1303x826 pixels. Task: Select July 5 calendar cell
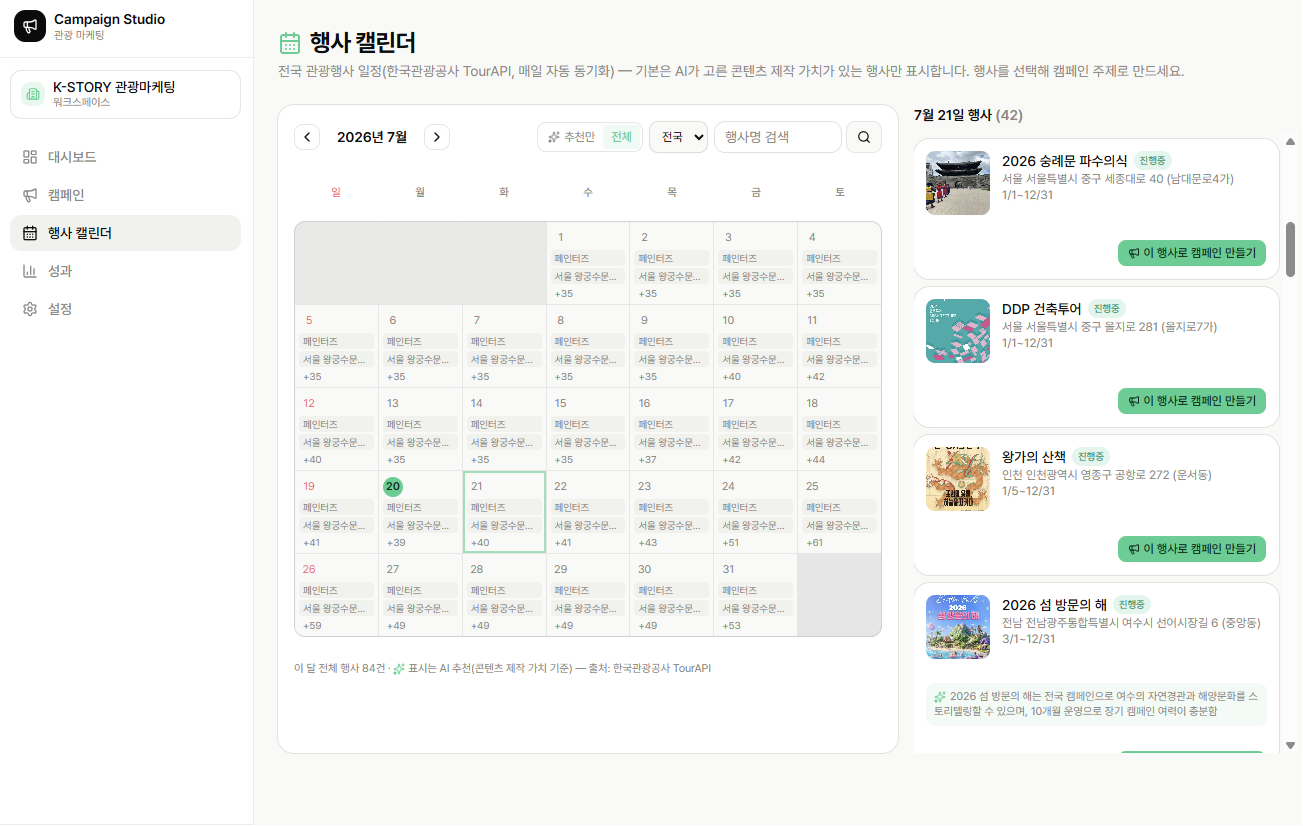click(336, 346)
